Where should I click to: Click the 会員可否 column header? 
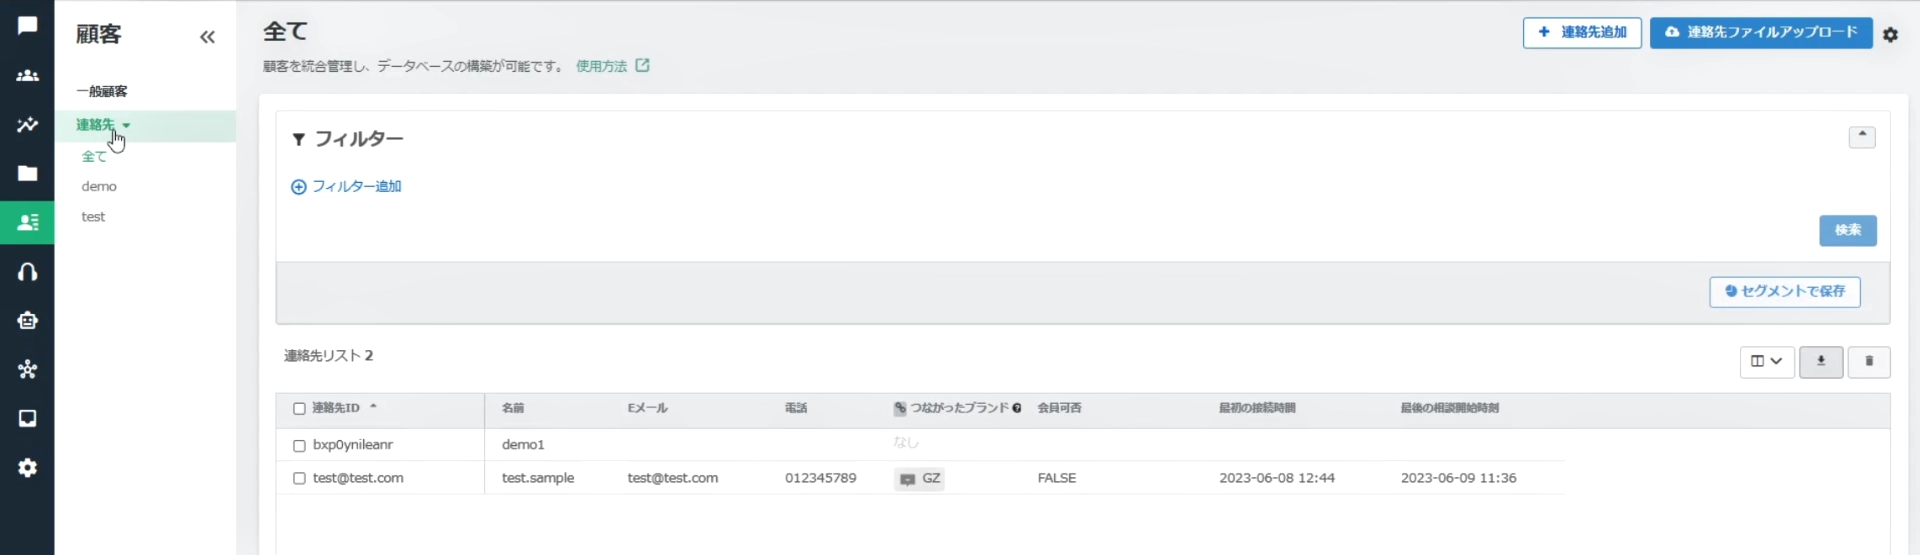pos(1059,408)
